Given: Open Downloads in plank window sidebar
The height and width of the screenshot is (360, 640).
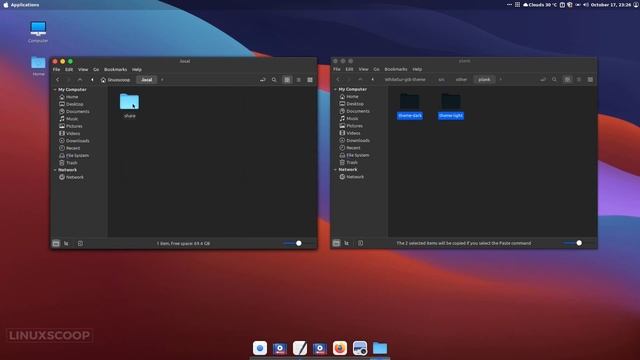Looking at the screenshot, I should [354, 141].
